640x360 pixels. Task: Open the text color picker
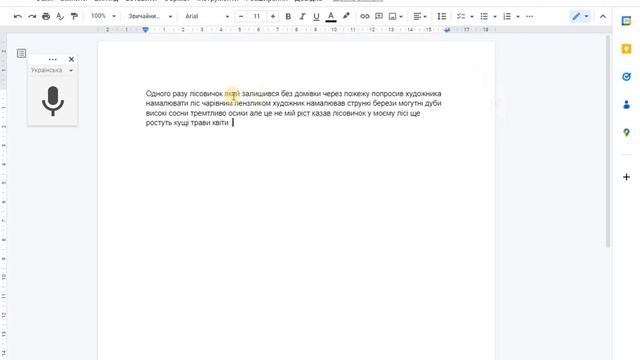331,16
